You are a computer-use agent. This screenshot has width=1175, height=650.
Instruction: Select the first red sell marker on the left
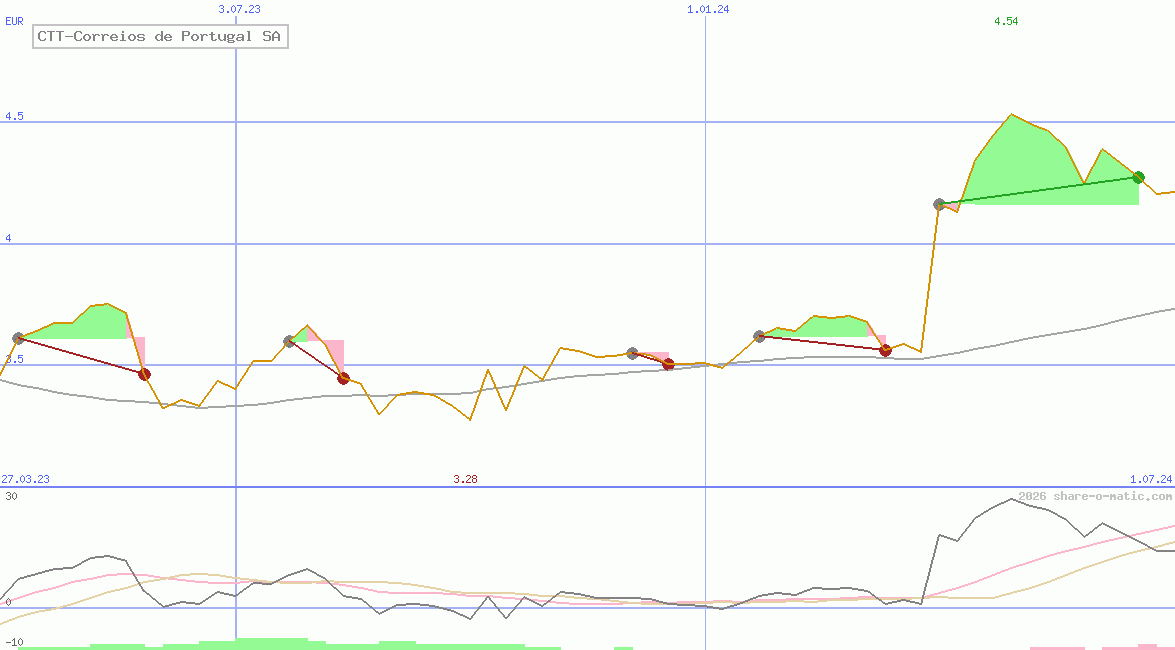(145, 373)
